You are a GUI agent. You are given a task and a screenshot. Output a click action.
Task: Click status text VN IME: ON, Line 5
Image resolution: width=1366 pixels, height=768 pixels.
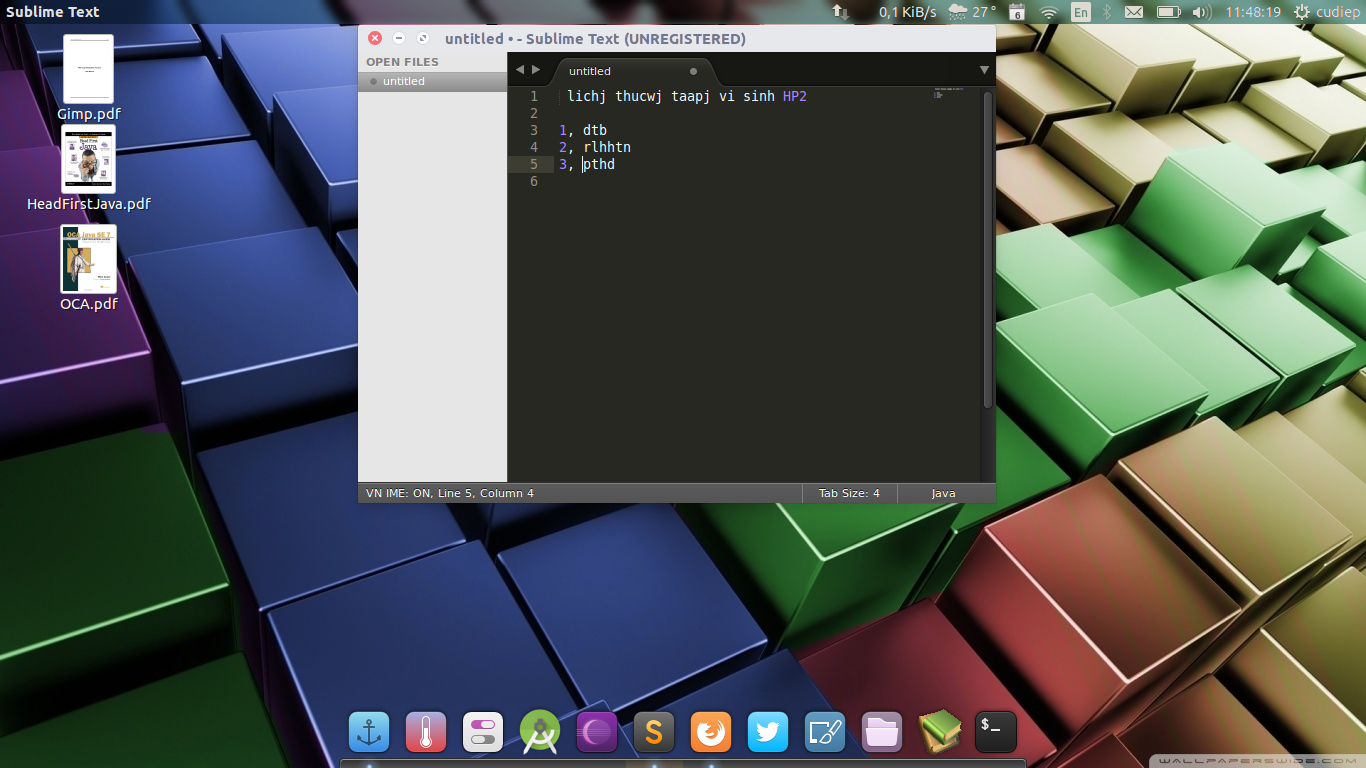coord(450,493)
